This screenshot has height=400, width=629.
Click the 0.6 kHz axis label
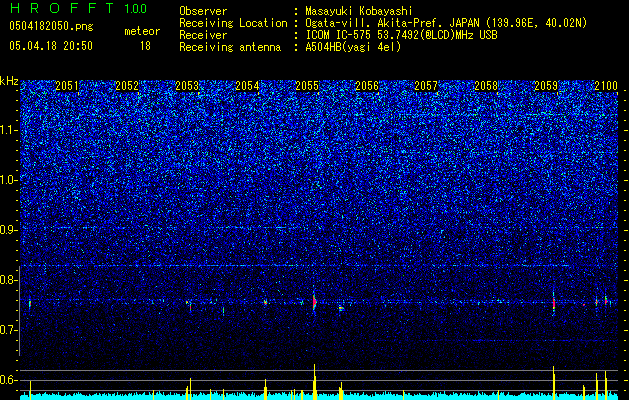(9, 380)
